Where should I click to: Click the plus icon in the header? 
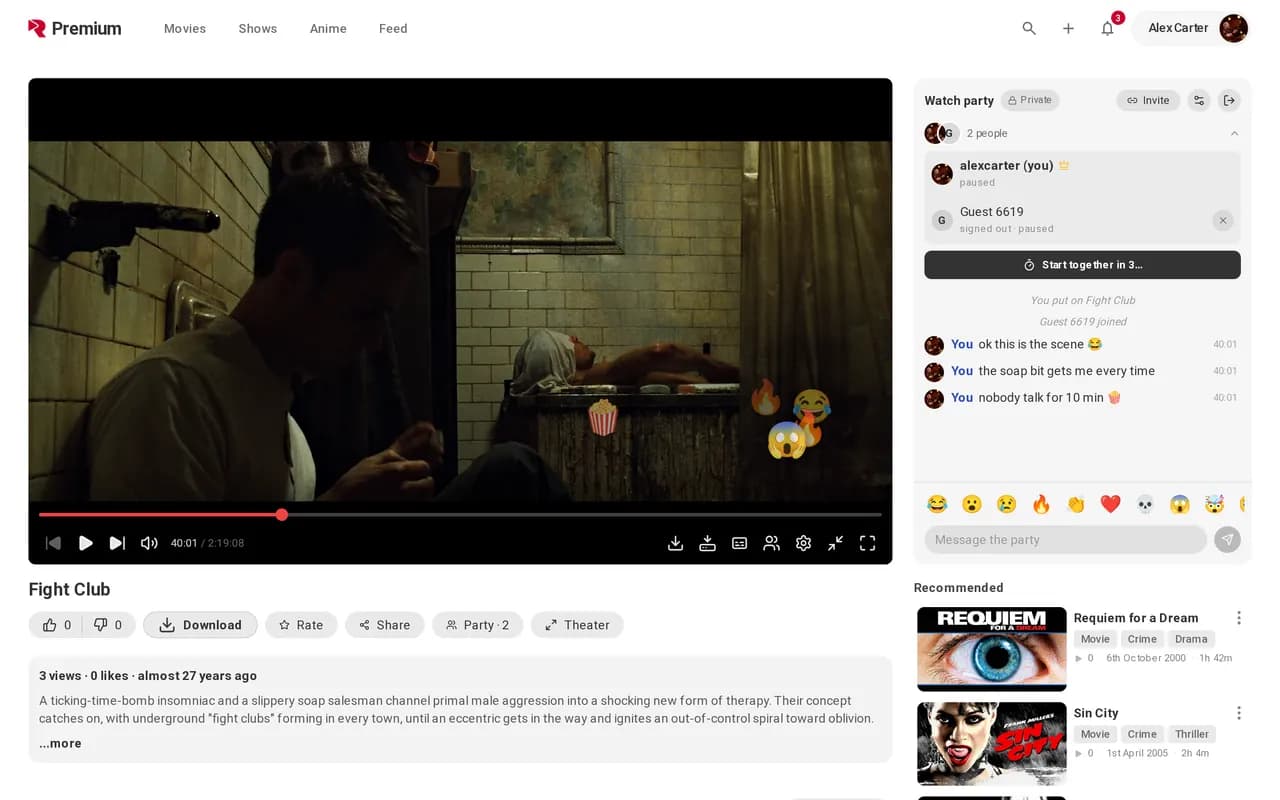coord(1068,28)
